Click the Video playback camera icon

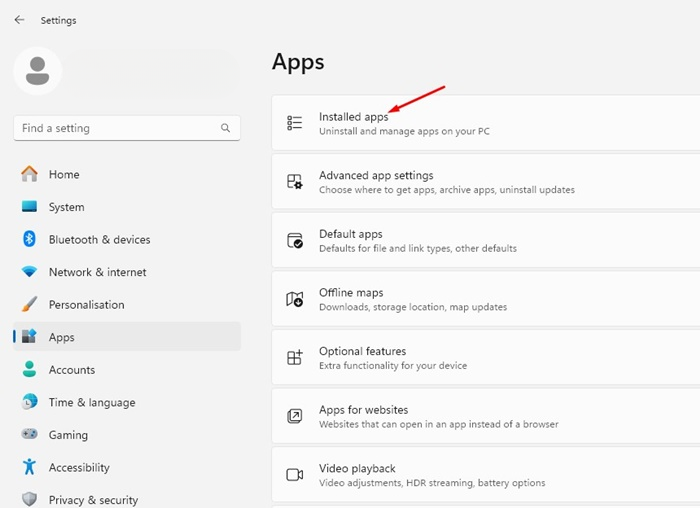click(295, 475)
